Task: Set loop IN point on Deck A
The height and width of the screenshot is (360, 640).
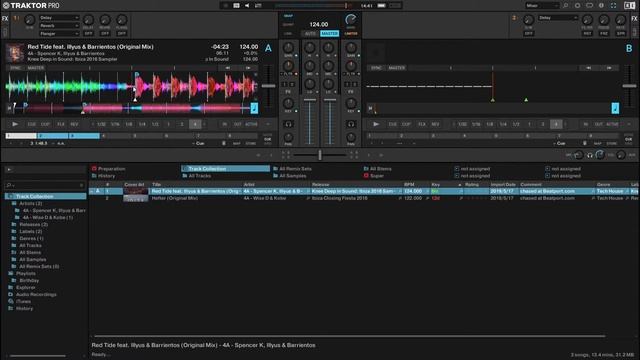Action: click(224, 124)
